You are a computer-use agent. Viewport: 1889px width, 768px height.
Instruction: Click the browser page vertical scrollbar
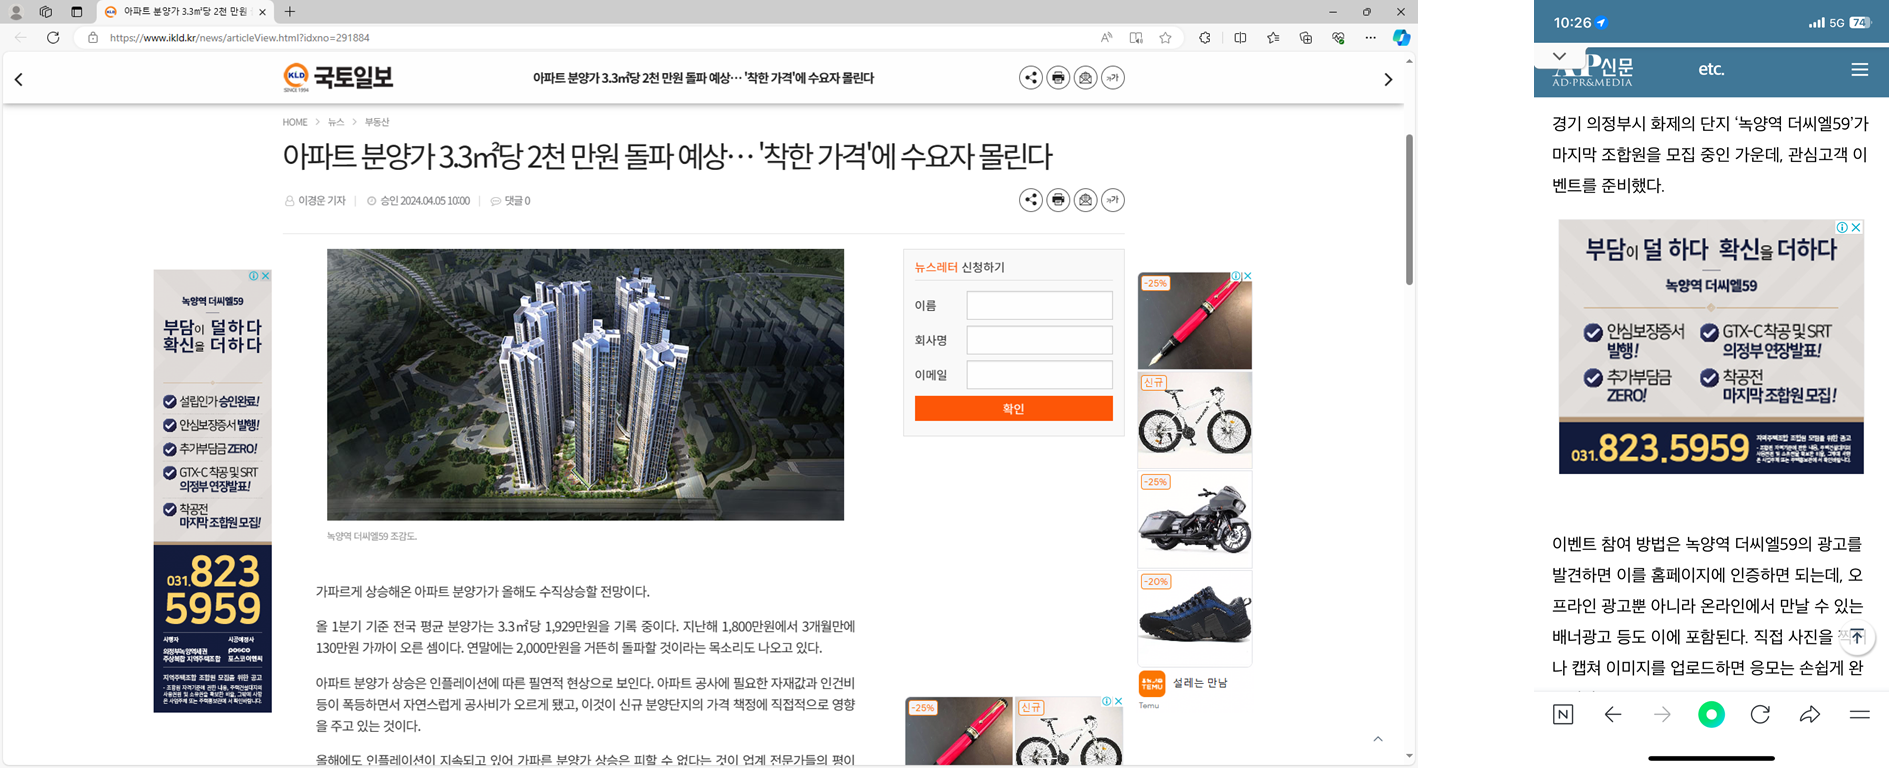pos(1409,210)
